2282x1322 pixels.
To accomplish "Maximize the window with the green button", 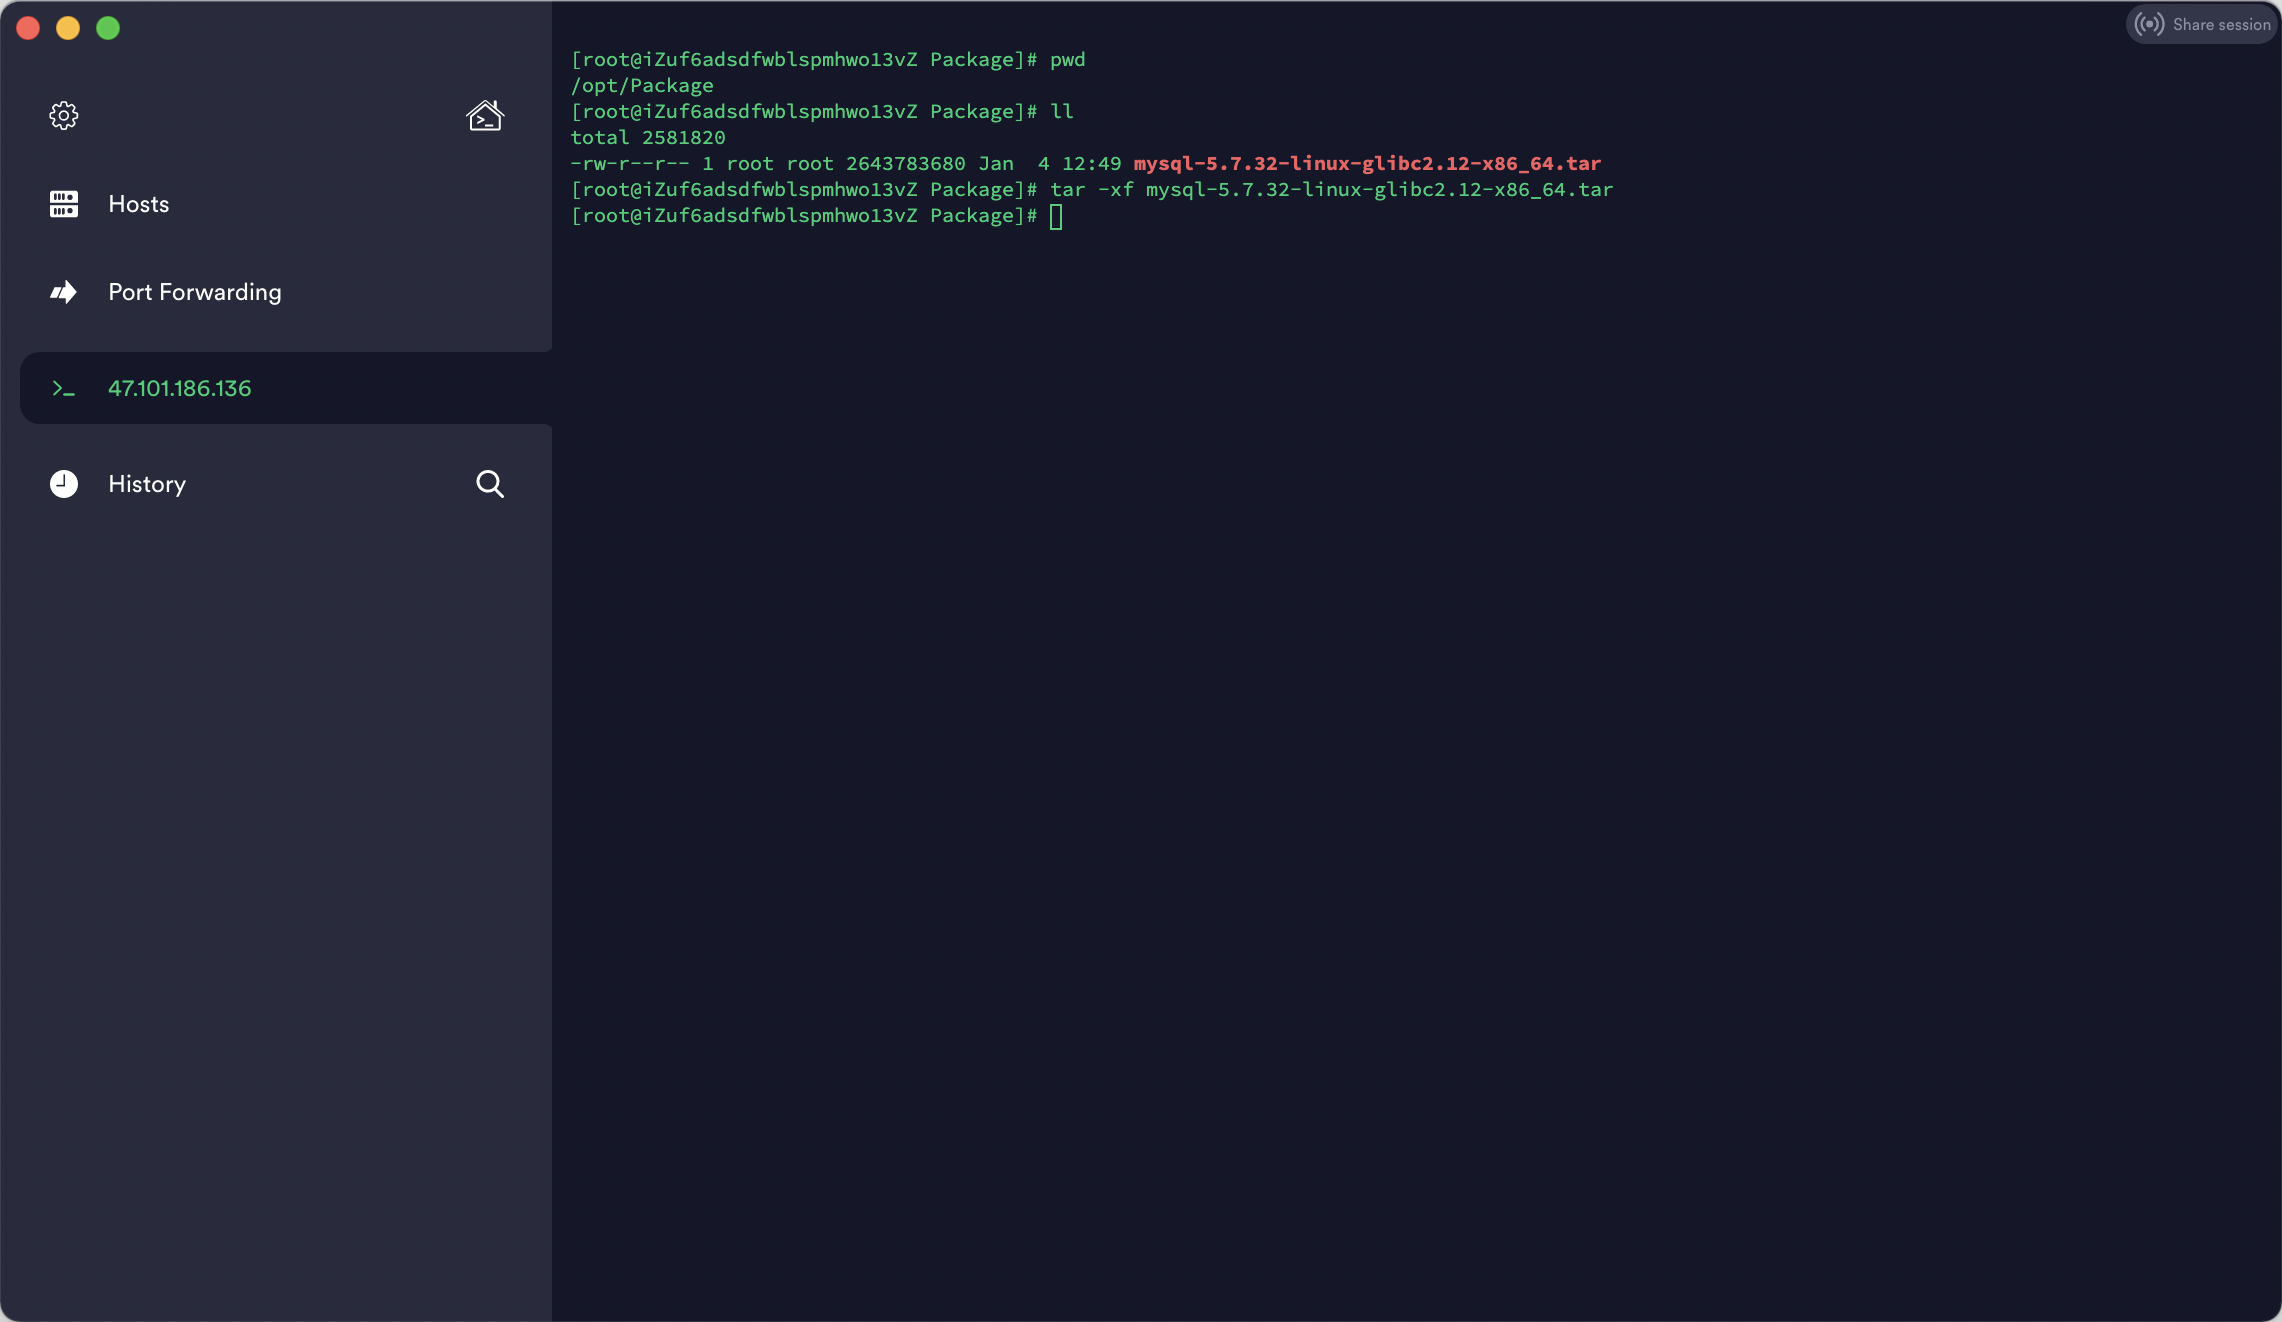I will coord(108,28).
